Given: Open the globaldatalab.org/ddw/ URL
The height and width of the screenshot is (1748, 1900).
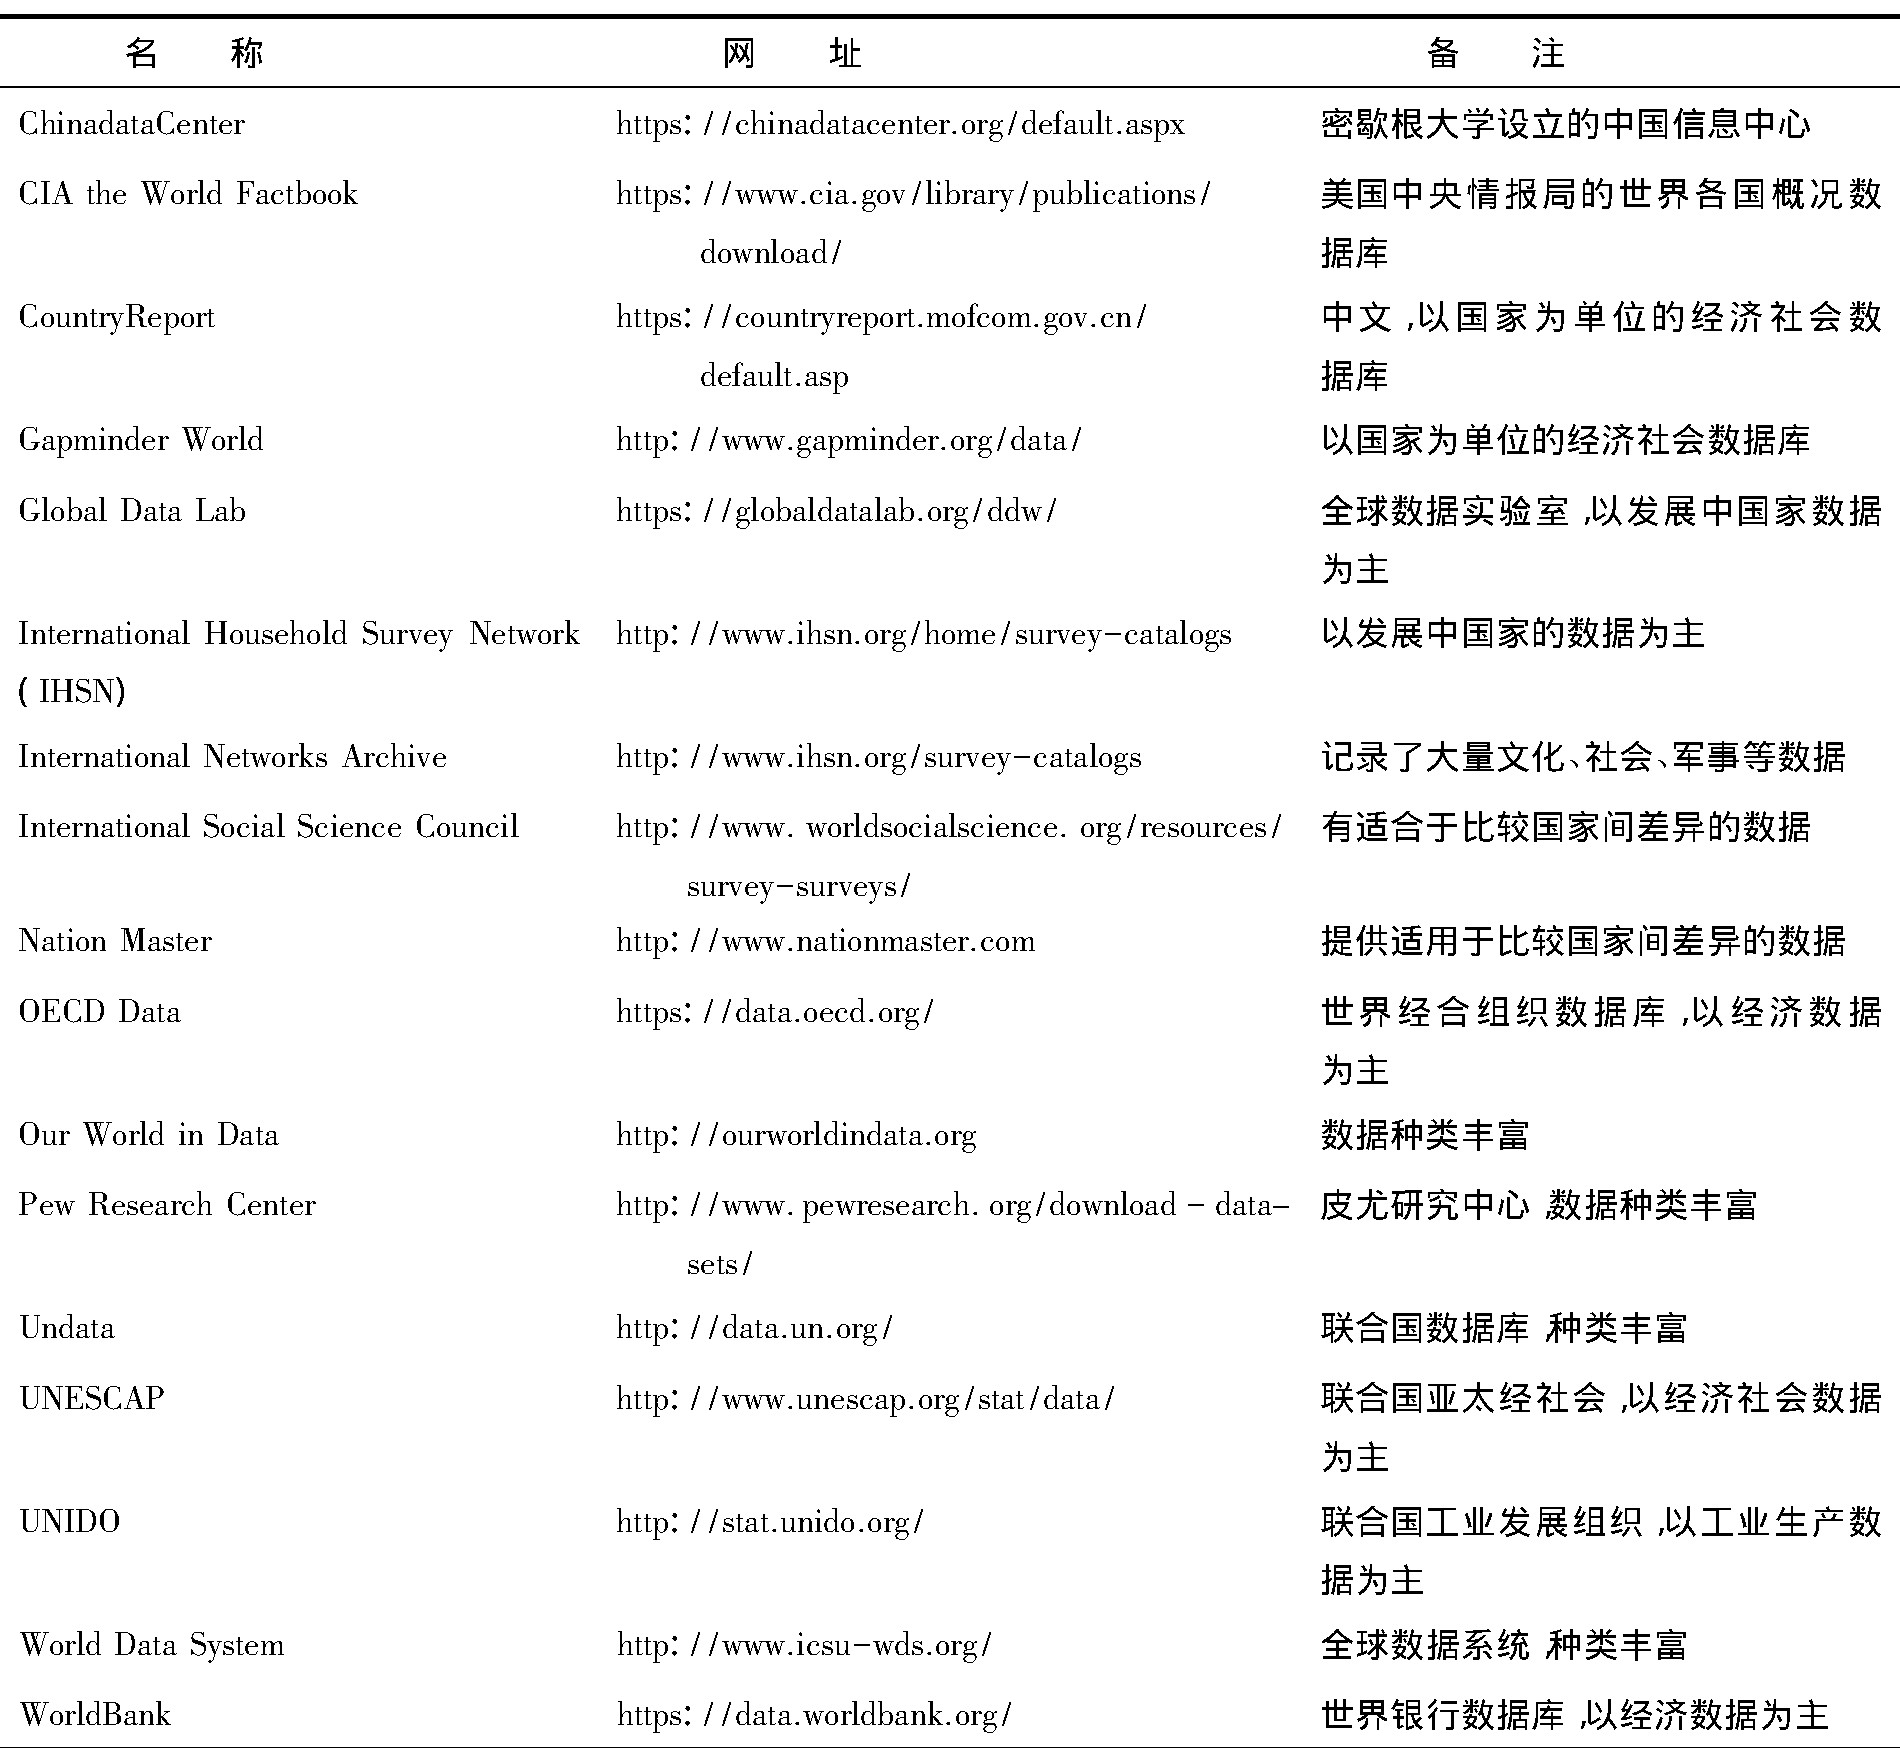Looking at the screenshot, I should click(836, 512).
